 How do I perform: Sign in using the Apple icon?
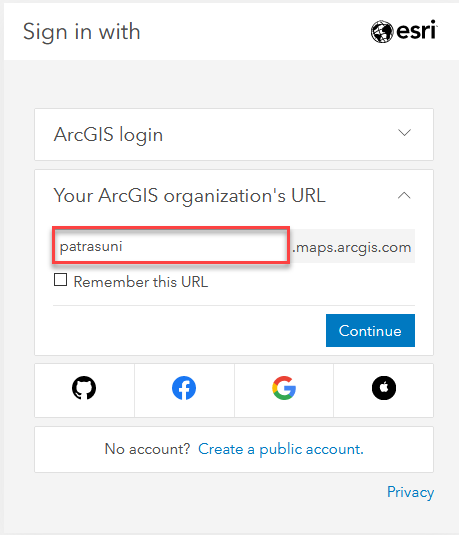pyautogui.click(x=384, y=388)
